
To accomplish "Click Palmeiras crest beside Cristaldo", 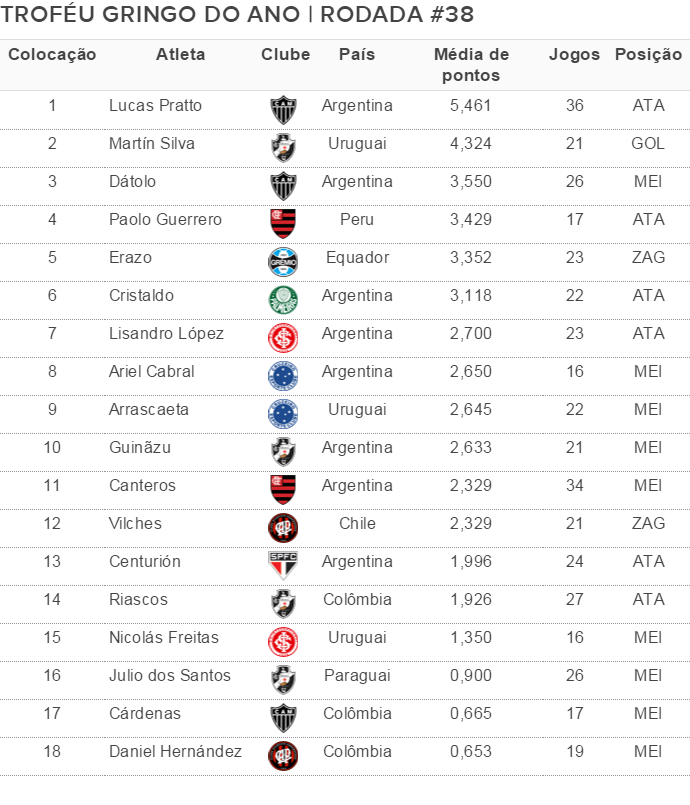I will (x=283, y=300).
